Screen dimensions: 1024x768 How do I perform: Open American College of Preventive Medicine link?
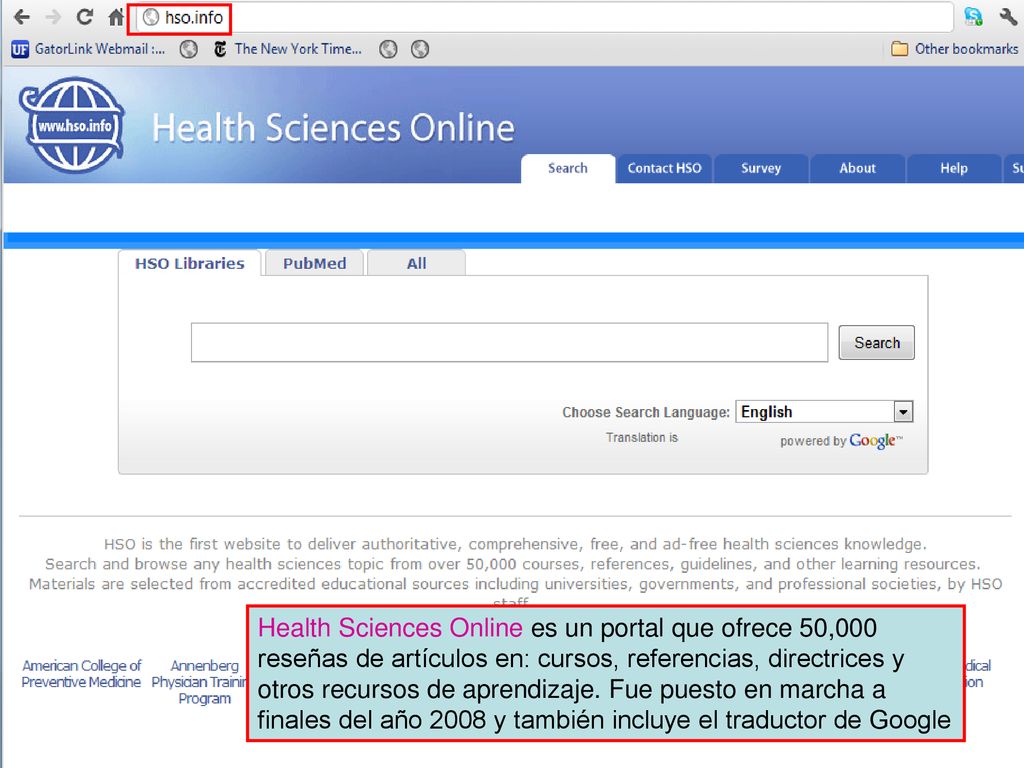(x=81, y=673)
